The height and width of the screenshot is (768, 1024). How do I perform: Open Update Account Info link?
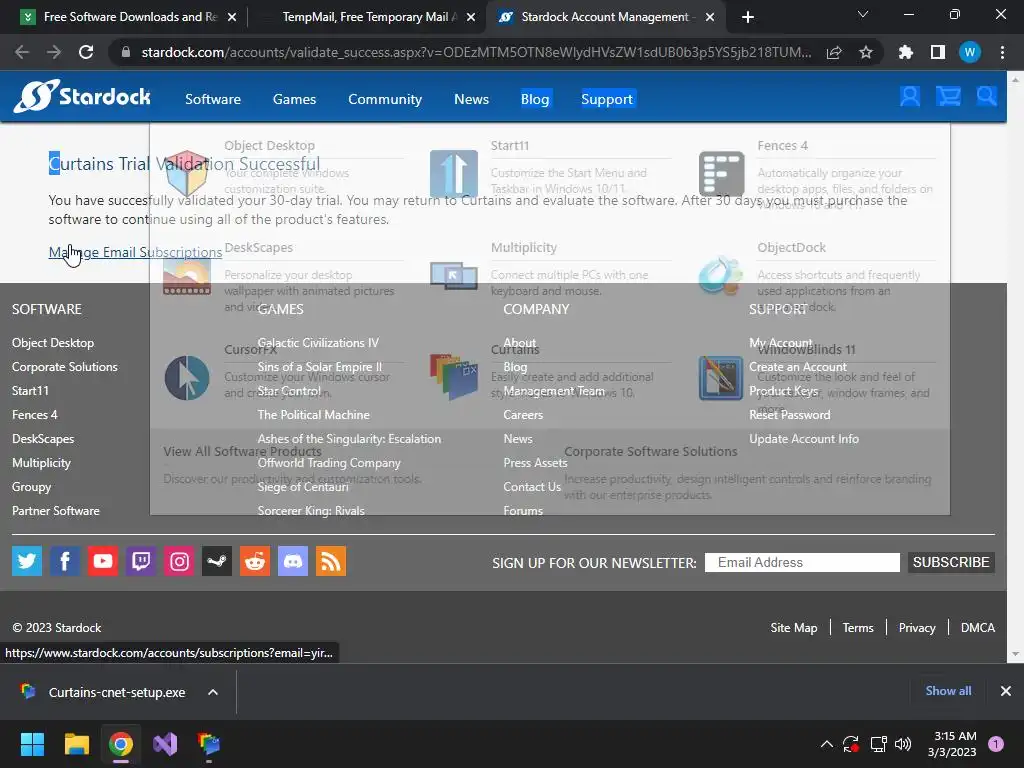tap(804, 439)
